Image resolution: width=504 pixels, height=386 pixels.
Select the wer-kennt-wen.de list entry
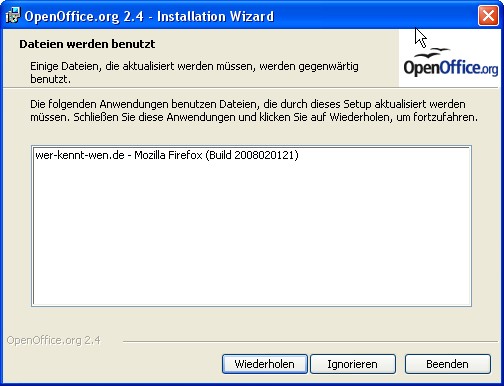(x=167, y=155)
